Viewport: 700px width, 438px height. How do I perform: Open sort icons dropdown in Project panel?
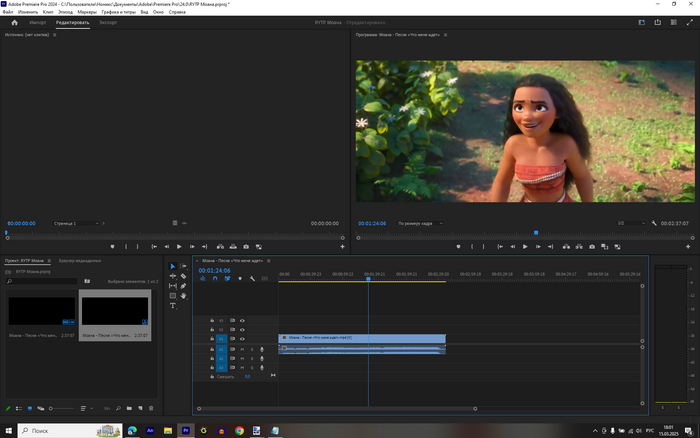[85, 409]
